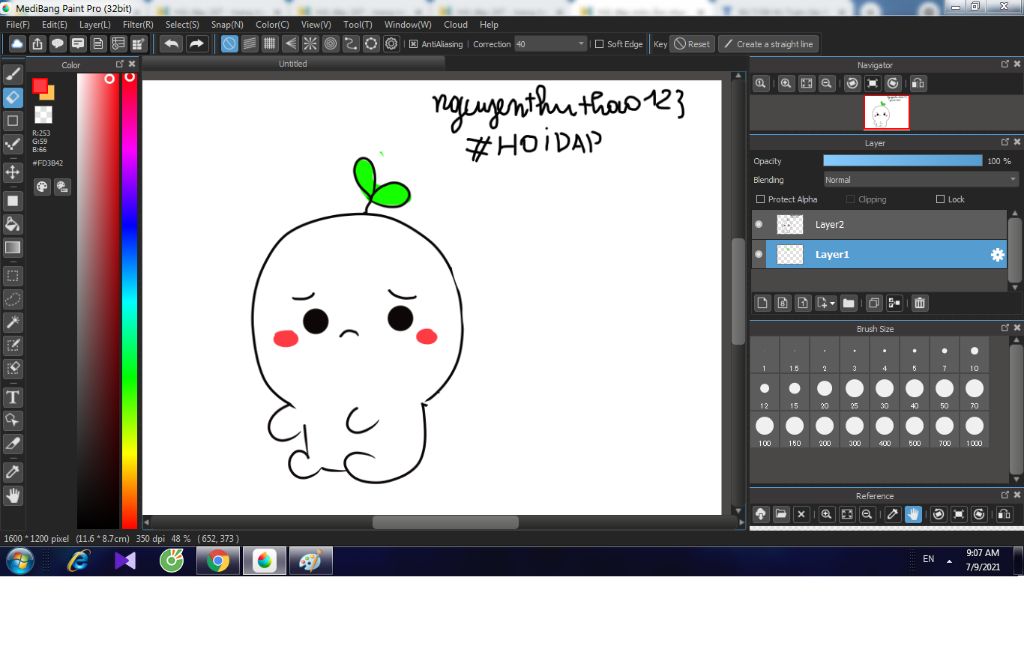Viewport: 1024px width, 661px height.
Task: Zoom in within the Navigator panel
Action: 786,84
